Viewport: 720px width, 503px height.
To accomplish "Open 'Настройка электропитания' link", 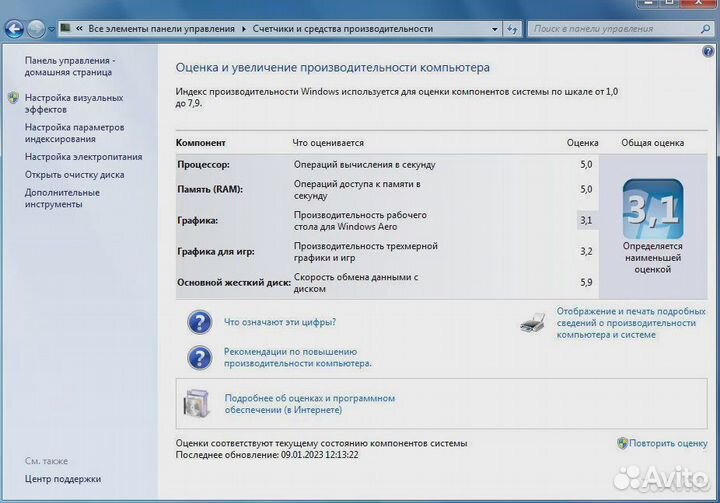I will (x=83, y=157).
